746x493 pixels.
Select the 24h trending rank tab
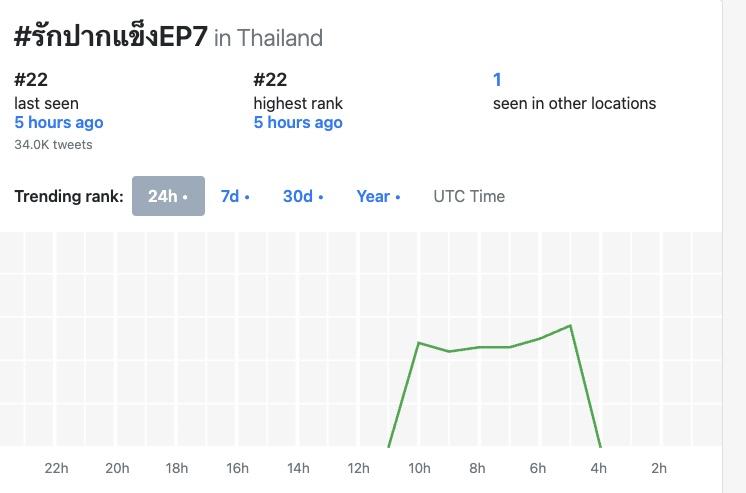(168, 196)
